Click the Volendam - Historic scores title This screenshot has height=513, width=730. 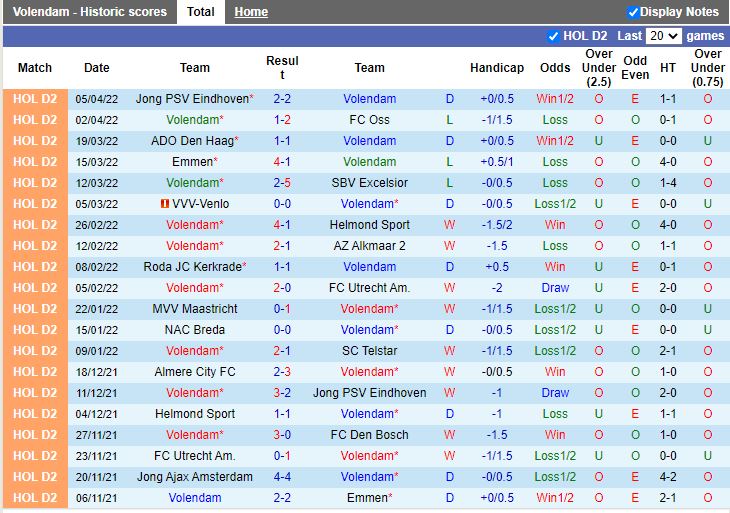(x=89, y=12)
